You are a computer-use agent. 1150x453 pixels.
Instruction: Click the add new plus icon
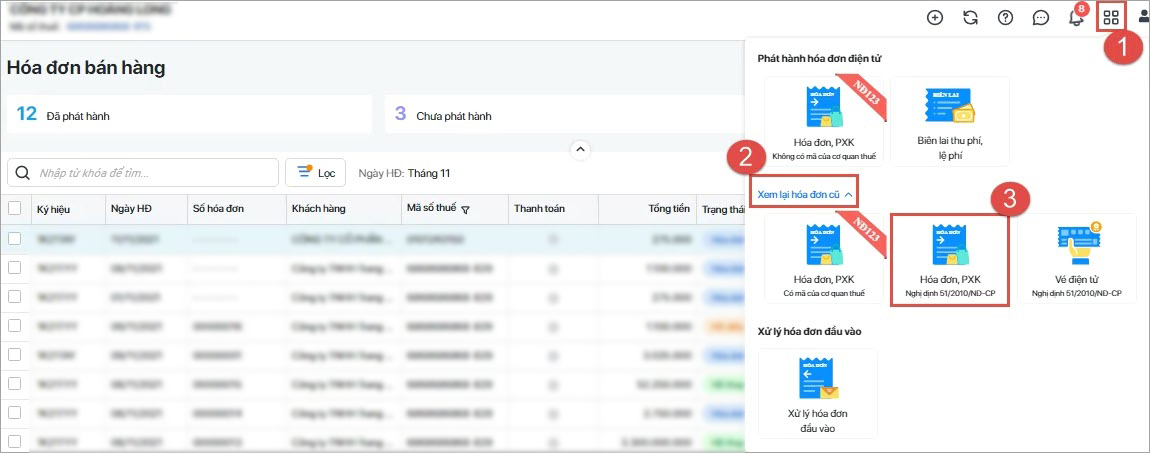tap(935, 18)
